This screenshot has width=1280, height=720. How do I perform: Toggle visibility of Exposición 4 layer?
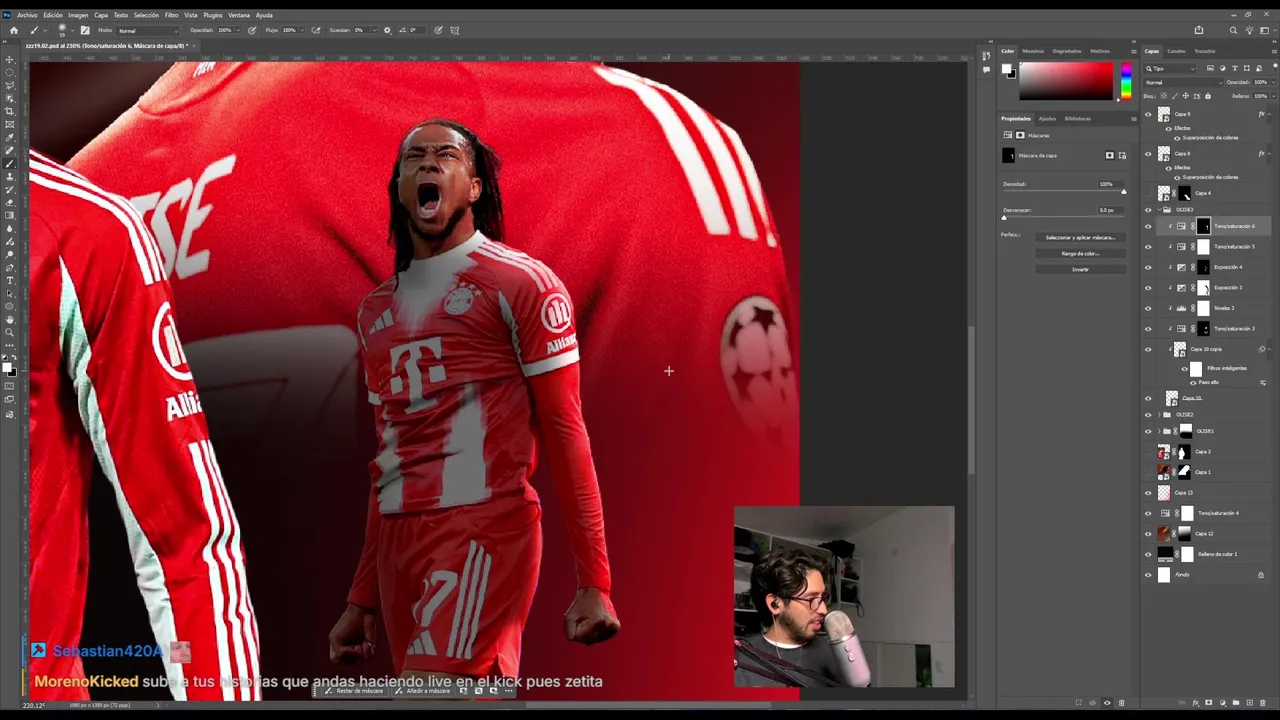(1148, 267)
